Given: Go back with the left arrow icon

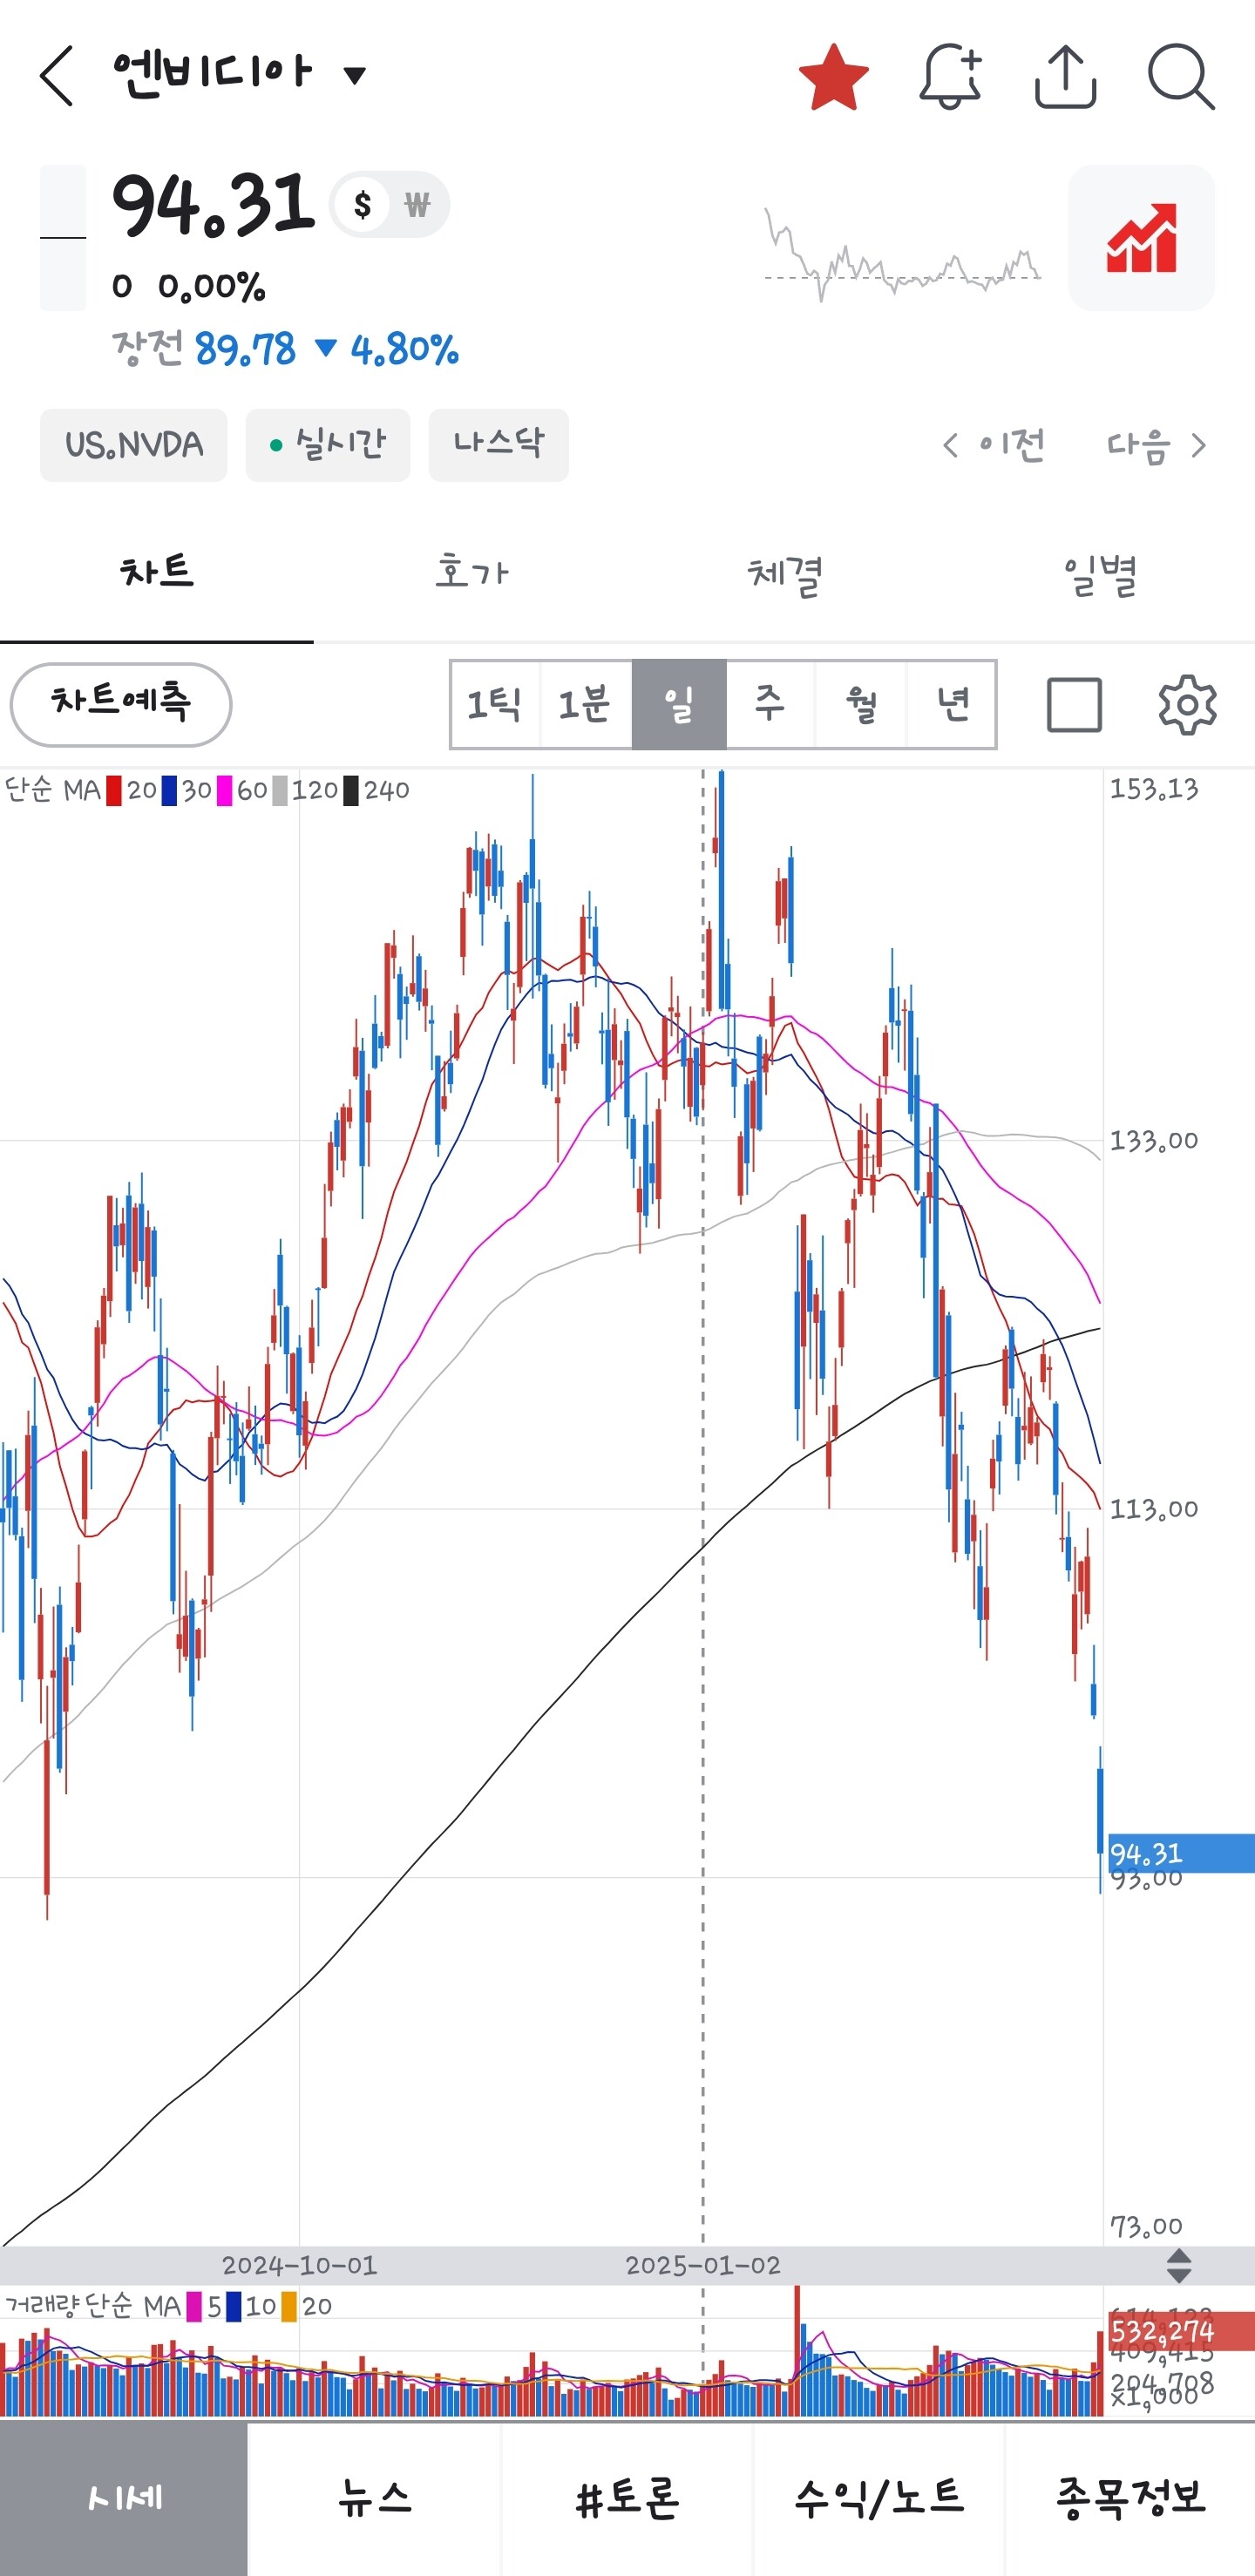Looking at the screenshot, I should [x=57, y=76].
